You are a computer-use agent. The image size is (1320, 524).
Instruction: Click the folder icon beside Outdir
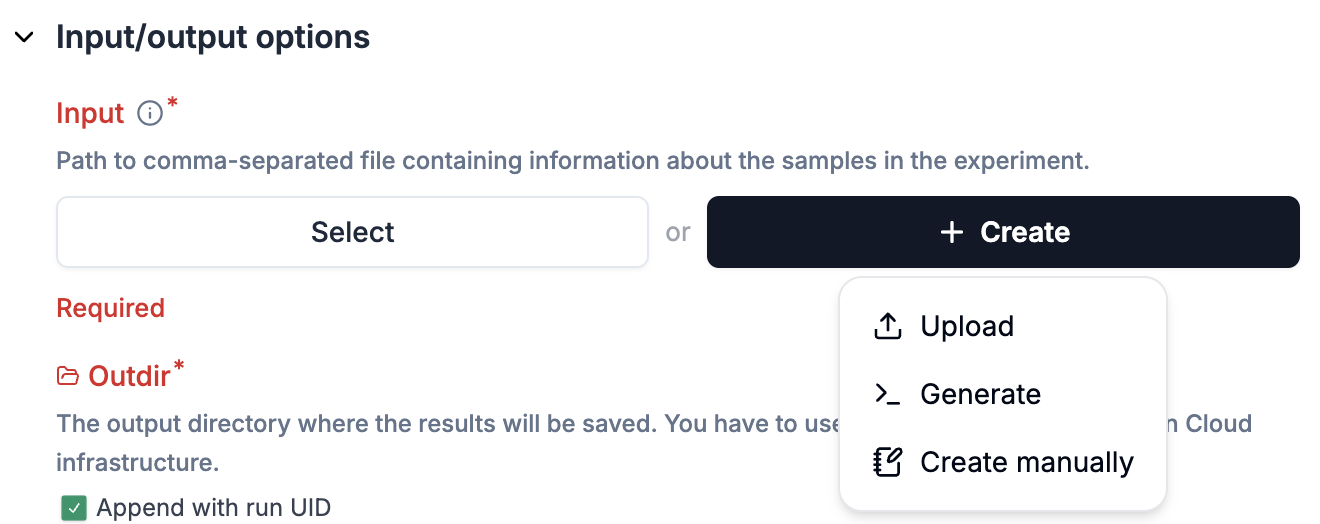[x=68, y=376]
